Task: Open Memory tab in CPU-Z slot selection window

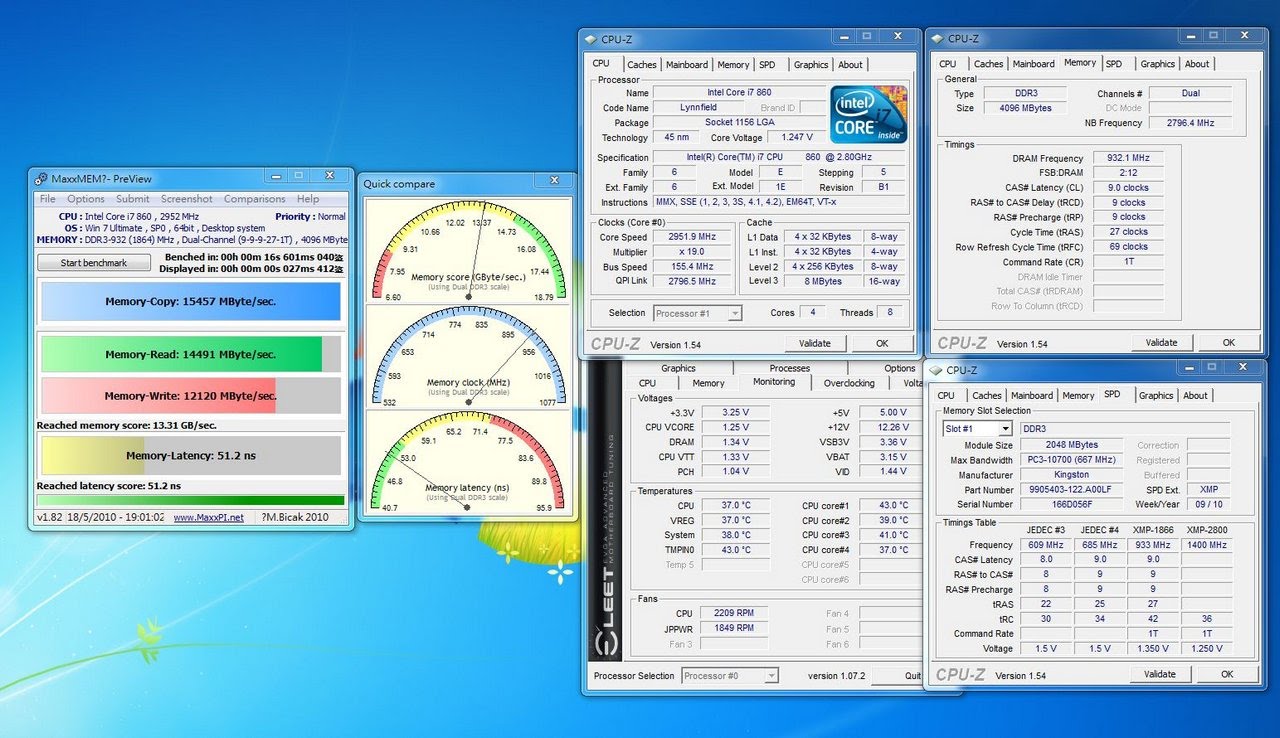Action: [x=1078, y=395]
